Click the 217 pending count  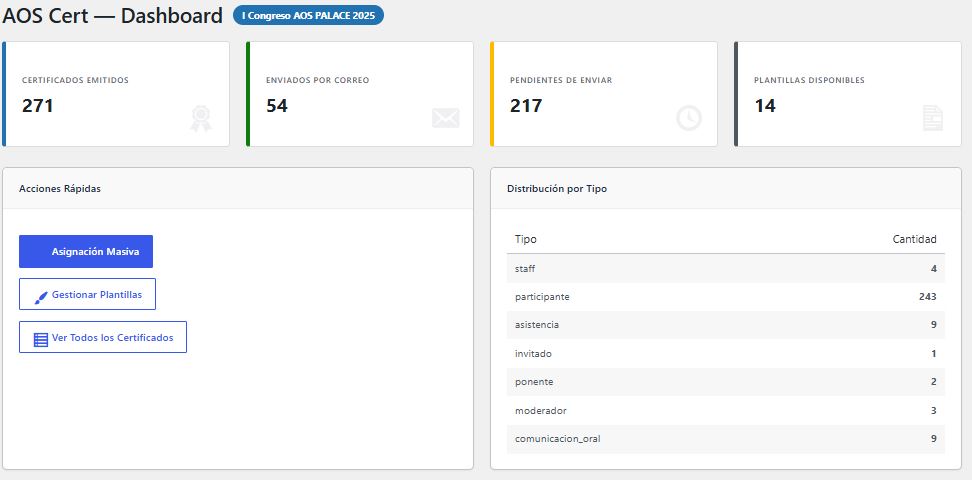tap(526, 106)
